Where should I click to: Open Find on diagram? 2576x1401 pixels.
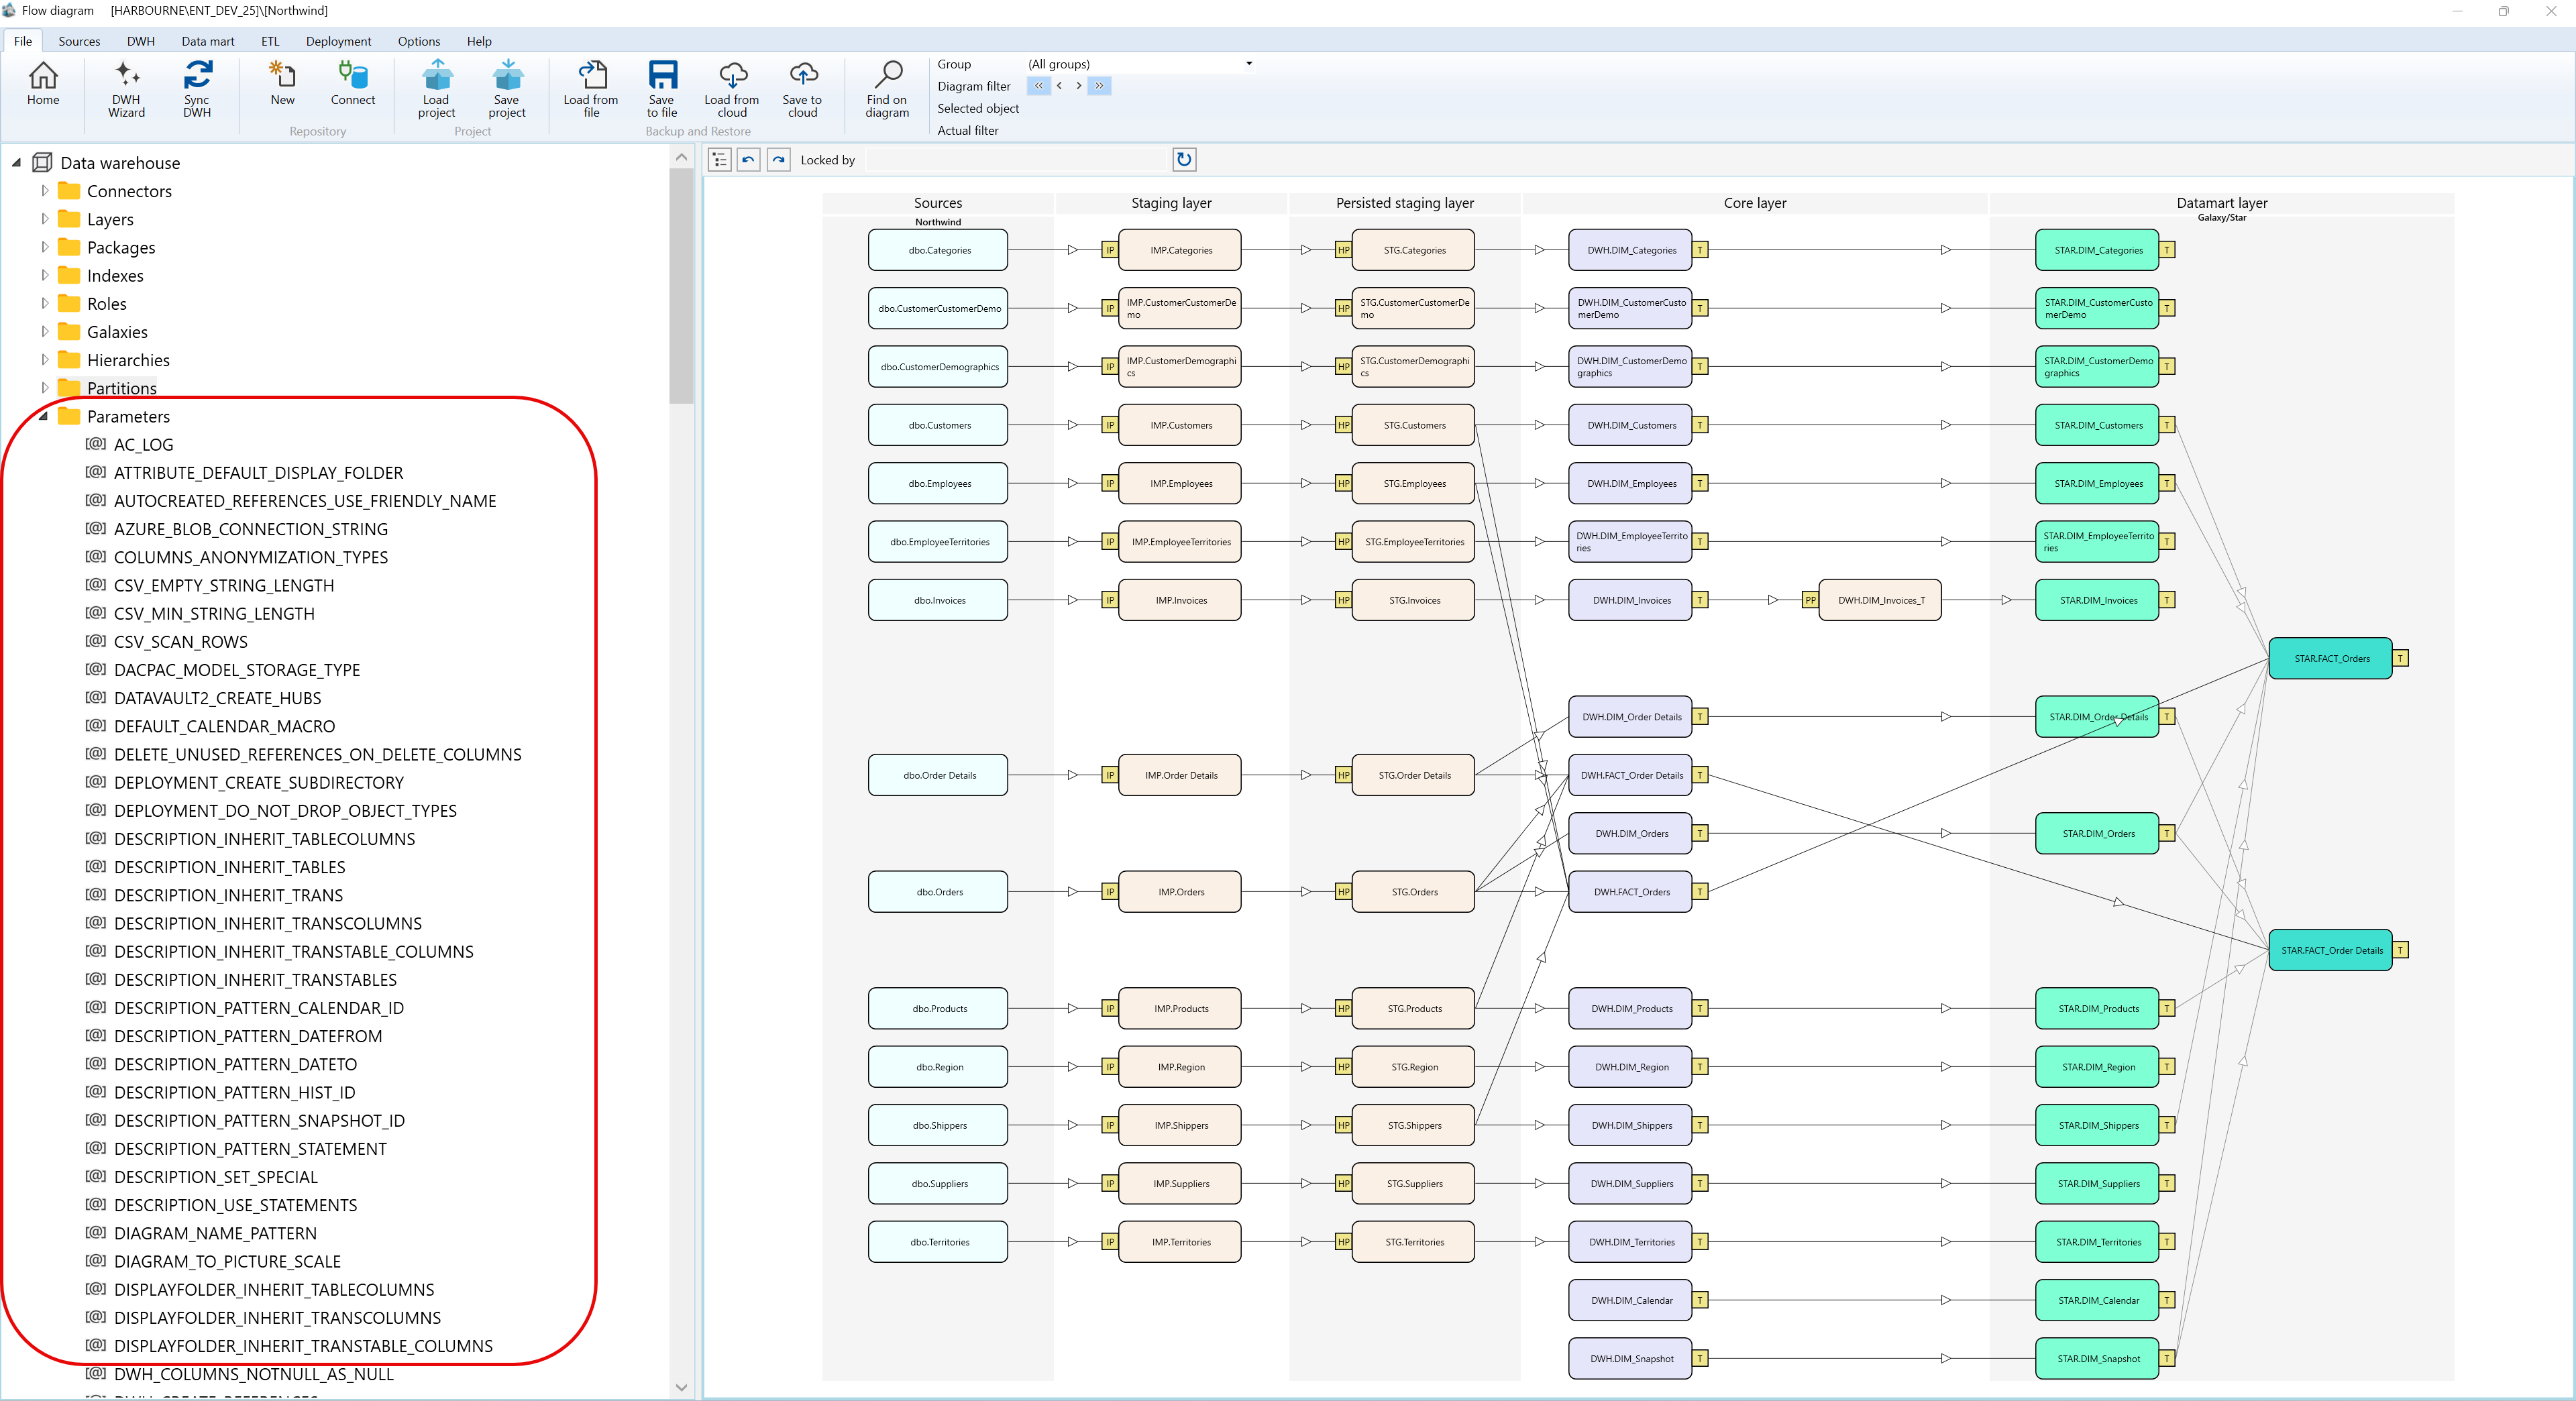887,90
